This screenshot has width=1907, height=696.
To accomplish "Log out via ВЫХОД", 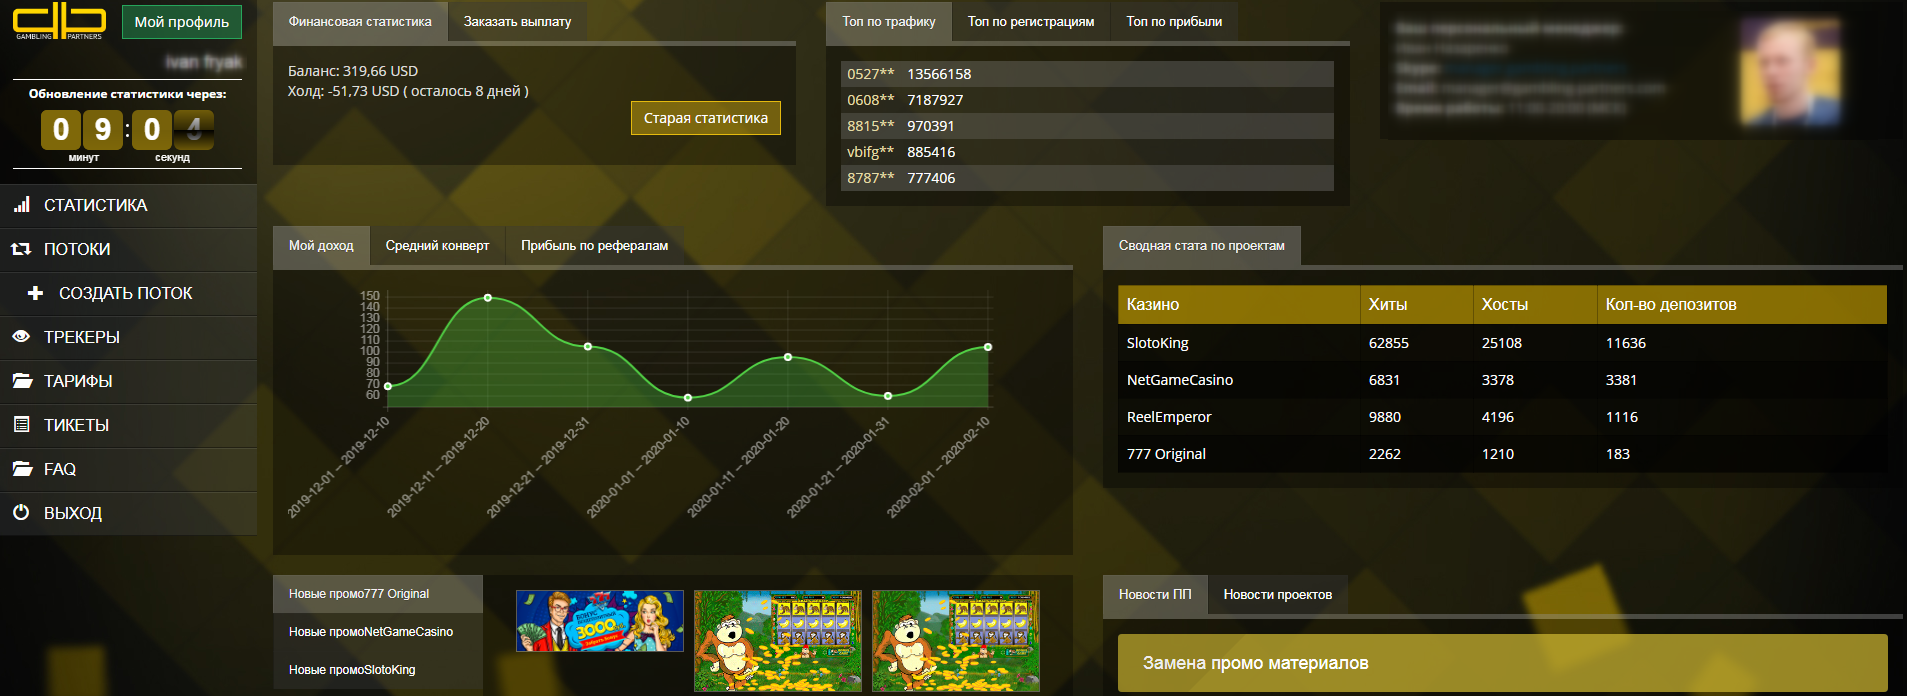I will coord(128,513).
